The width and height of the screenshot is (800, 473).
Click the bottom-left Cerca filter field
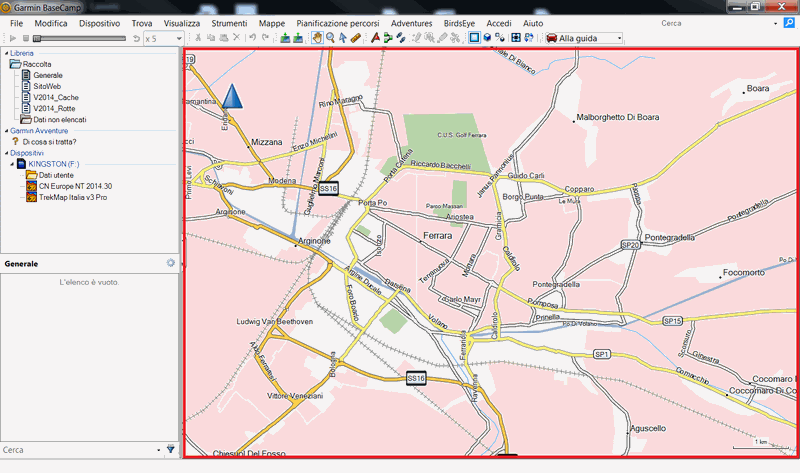point(79,450)
